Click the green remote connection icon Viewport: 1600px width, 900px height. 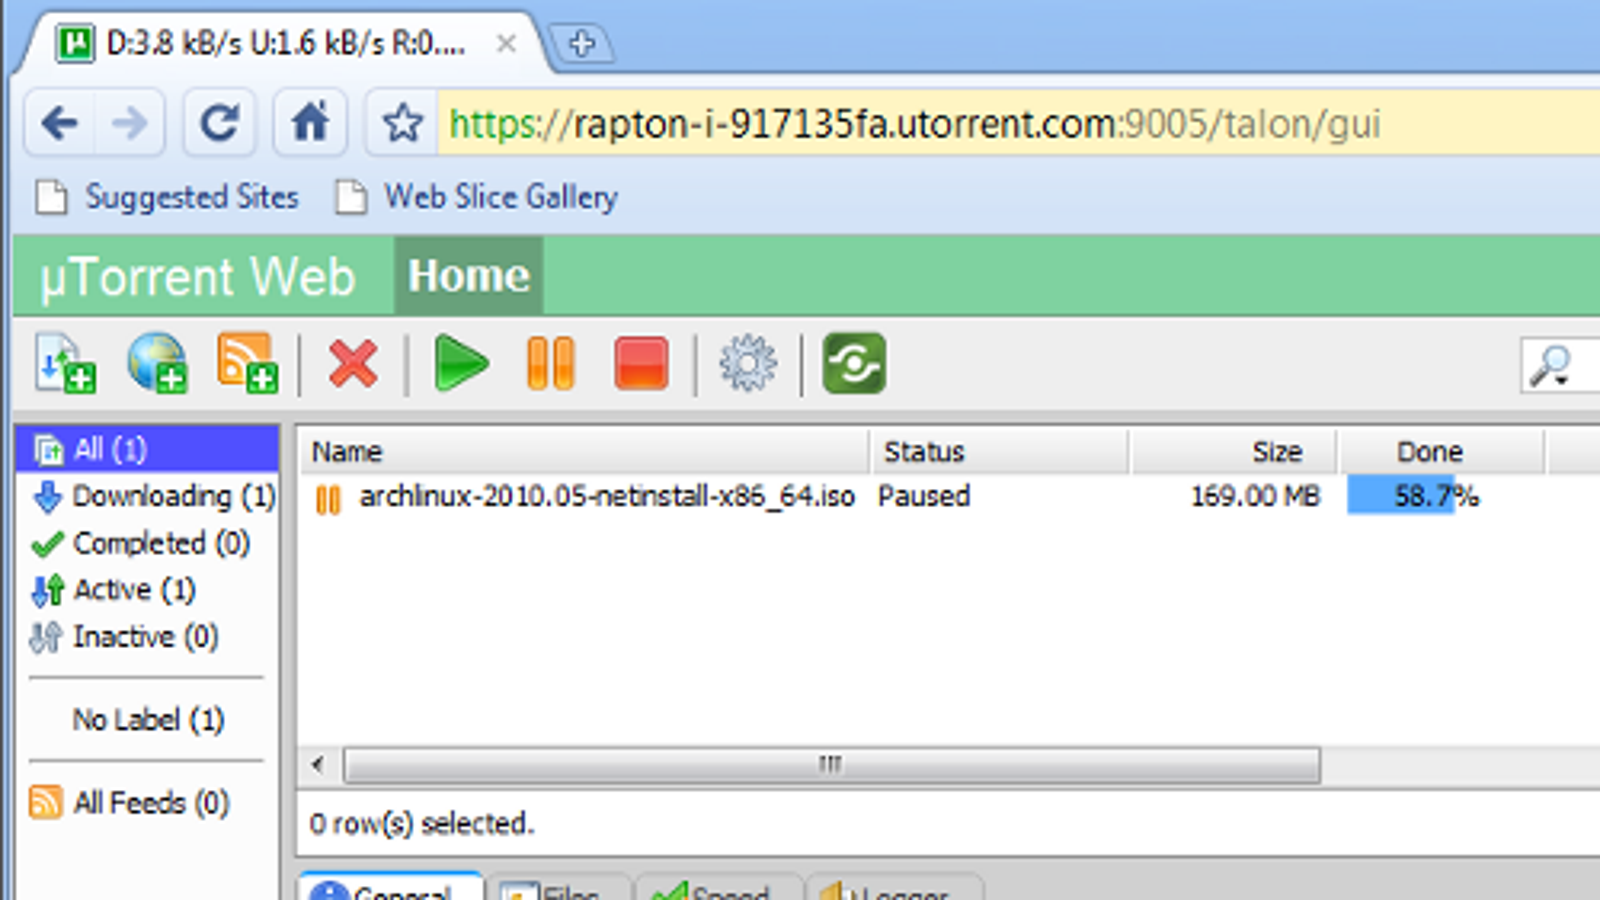pyautogui.click(x=854, y=363)
